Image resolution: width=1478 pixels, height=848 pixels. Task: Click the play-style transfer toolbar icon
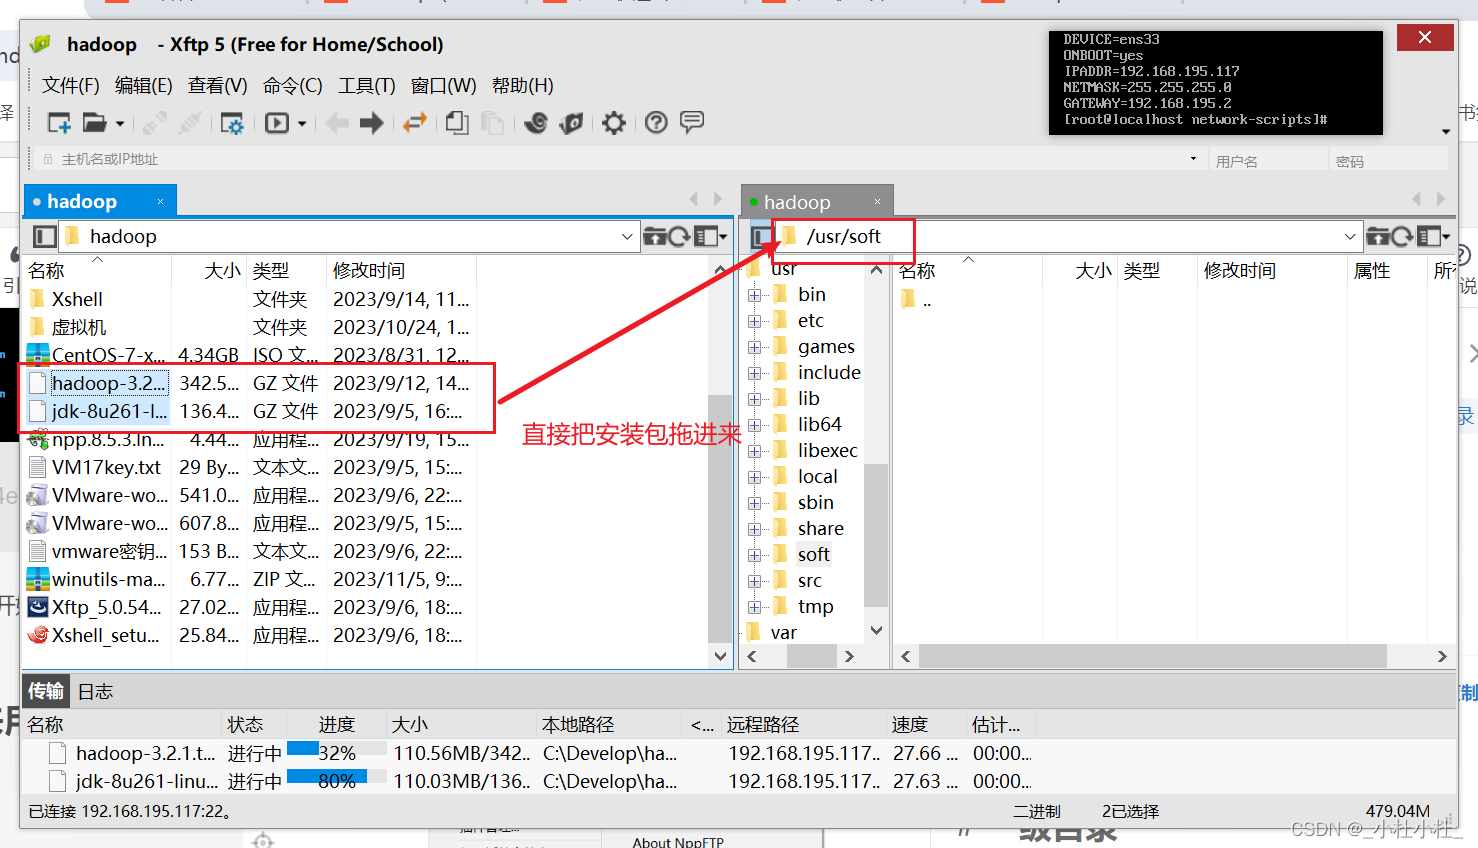click(x=277, y=123)
